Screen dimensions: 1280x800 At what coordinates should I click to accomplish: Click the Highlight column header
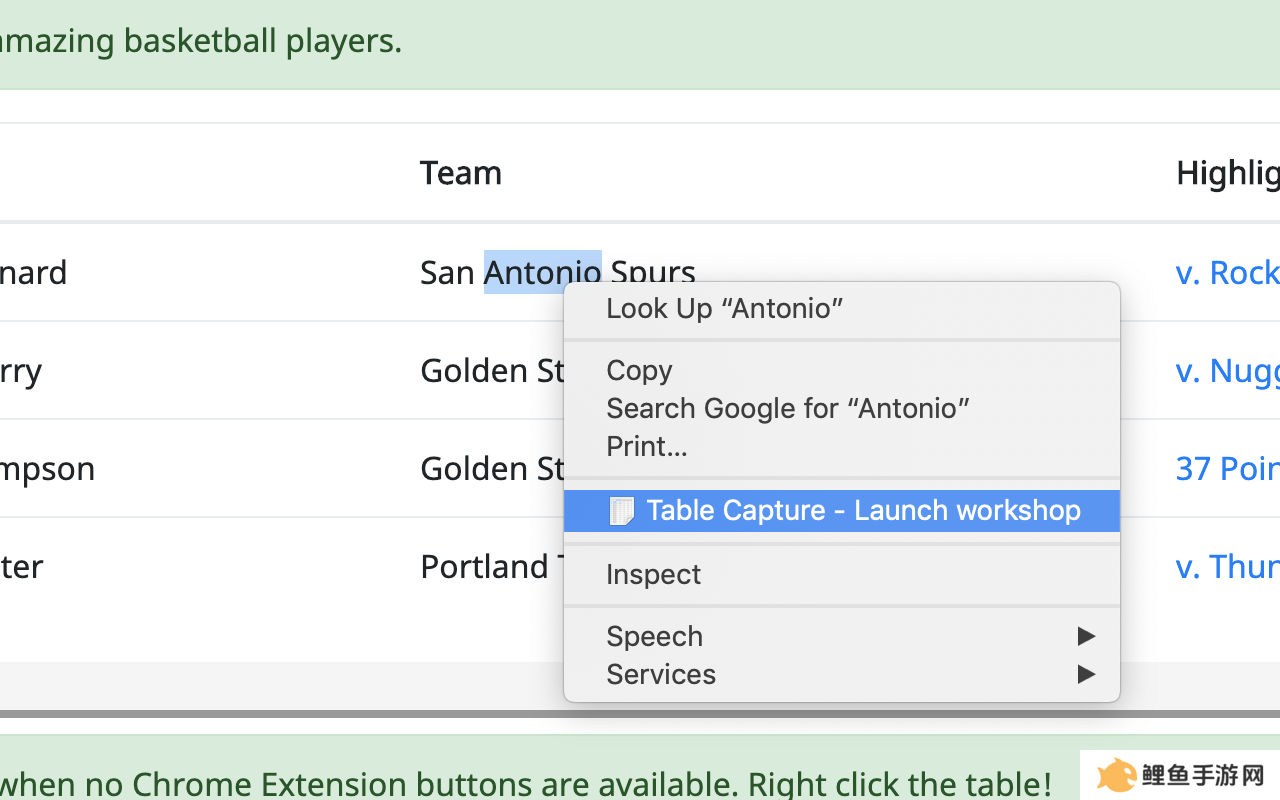tap(1228, 173)
